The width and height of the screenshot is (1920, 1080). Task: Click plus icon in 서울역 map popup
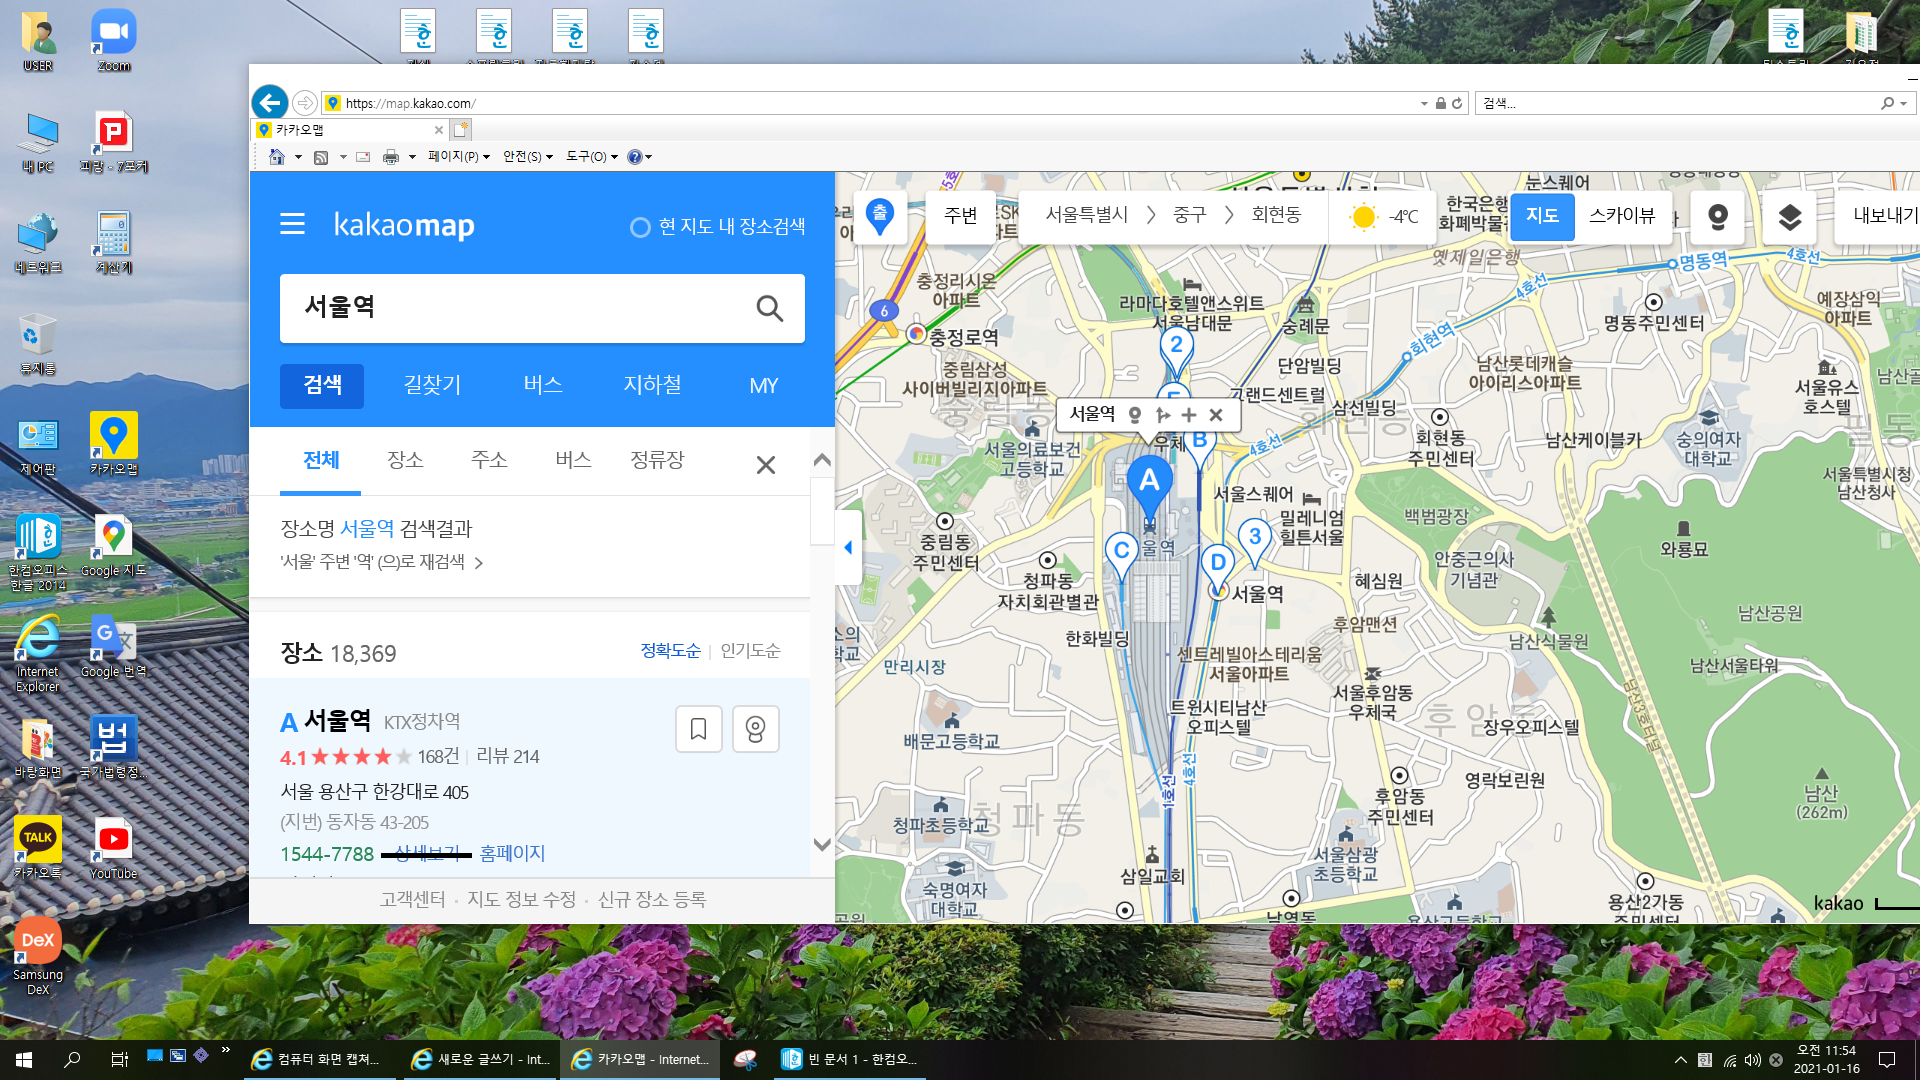click(1189, 414)
